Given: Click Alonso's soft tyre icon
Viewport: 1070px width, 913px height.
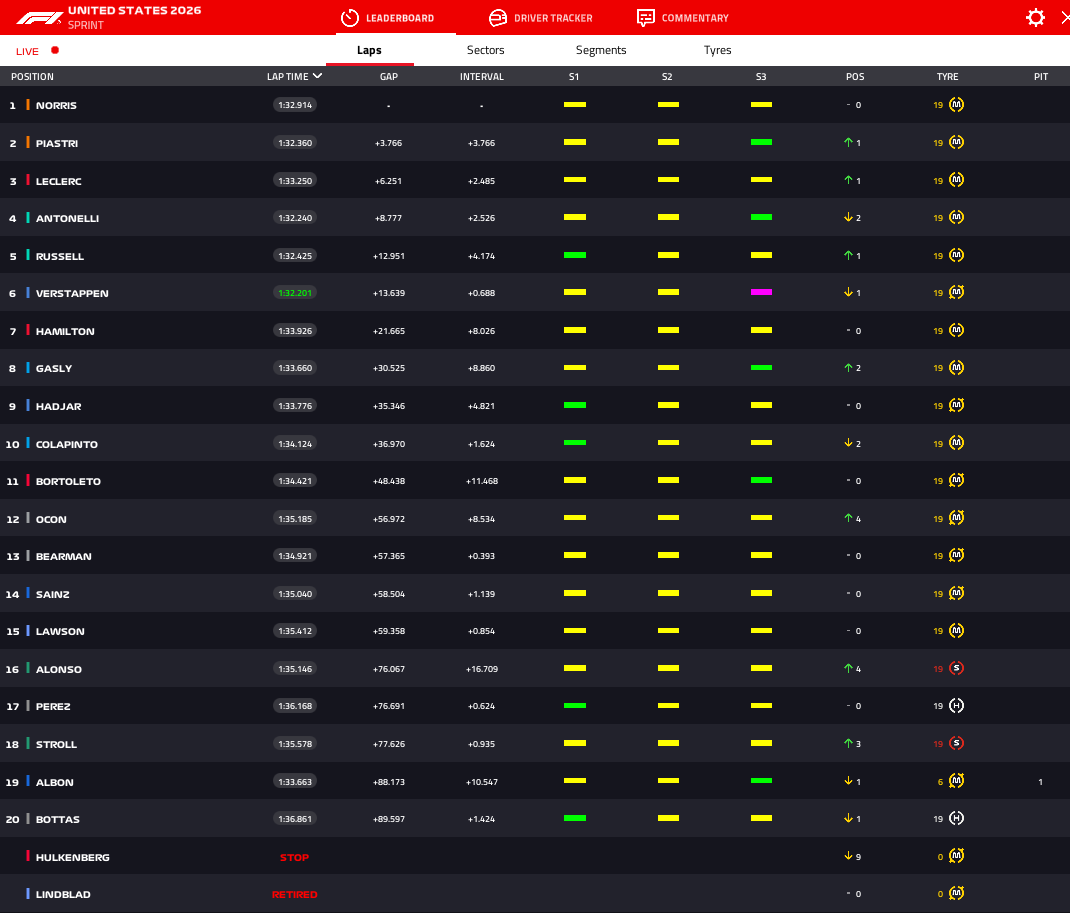Looking at the screenshot, I should coord(956,669).
